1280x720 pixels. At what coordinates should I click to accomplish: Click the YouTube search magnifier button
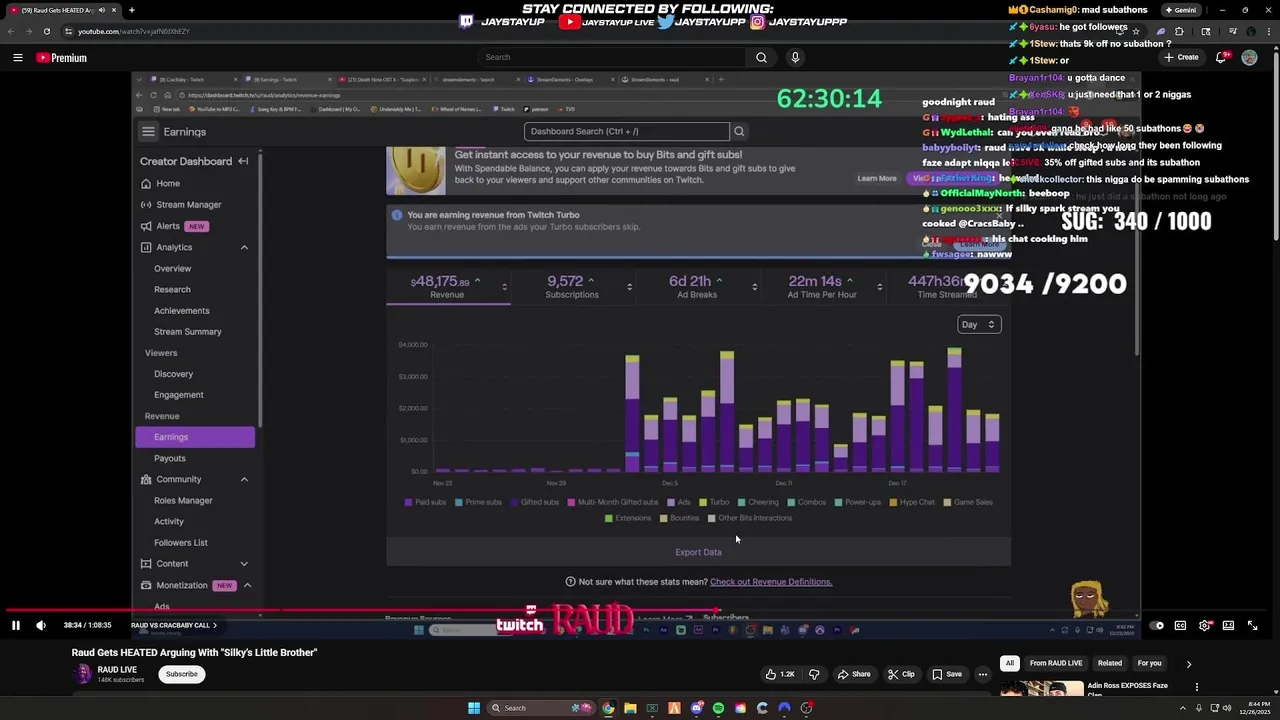point(761,58)
